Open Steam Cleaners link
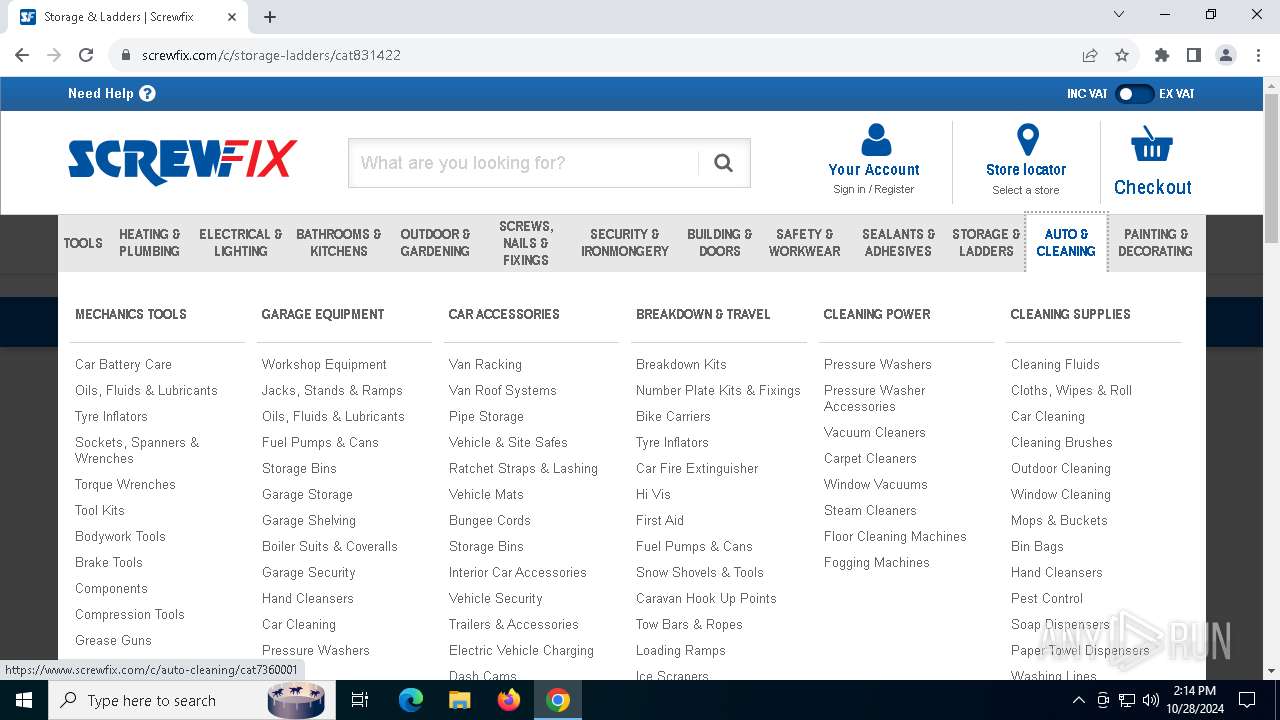1280x720 pixels. 870,510
